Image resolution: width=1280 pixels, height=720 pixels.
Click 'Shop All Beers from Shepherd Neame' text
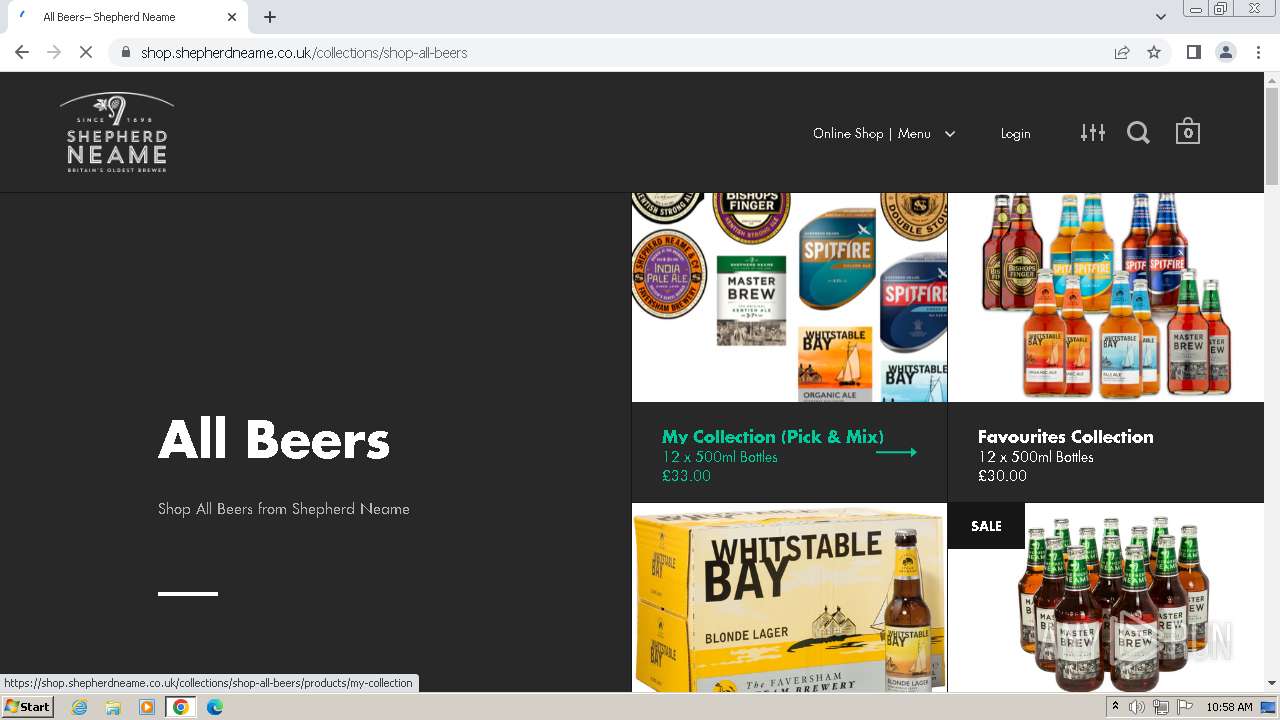(284, 509)
